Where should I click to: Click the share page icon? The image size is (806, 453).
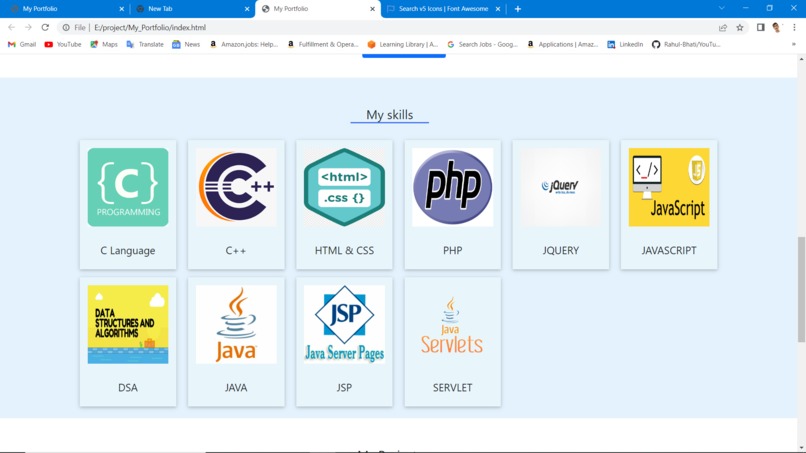click(x=723, y=28)
